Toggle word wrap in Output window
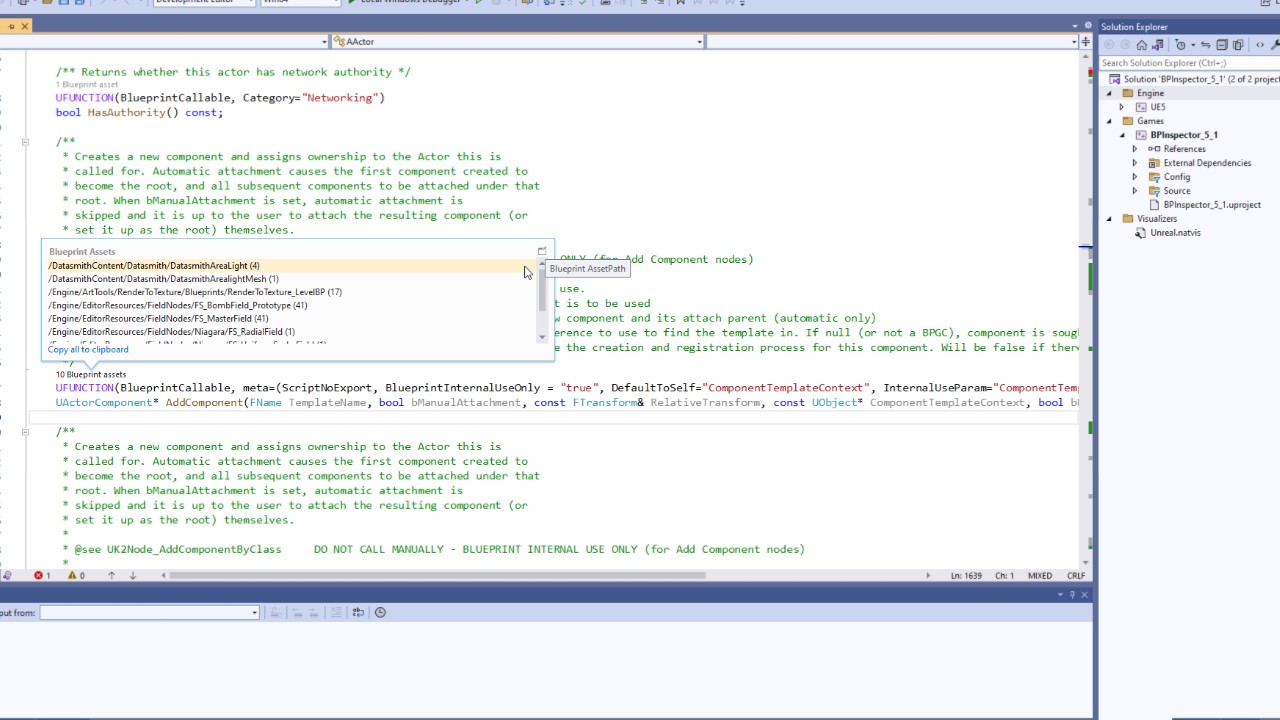This screenshot has height=720, width=1280. [x=358, y=612]
